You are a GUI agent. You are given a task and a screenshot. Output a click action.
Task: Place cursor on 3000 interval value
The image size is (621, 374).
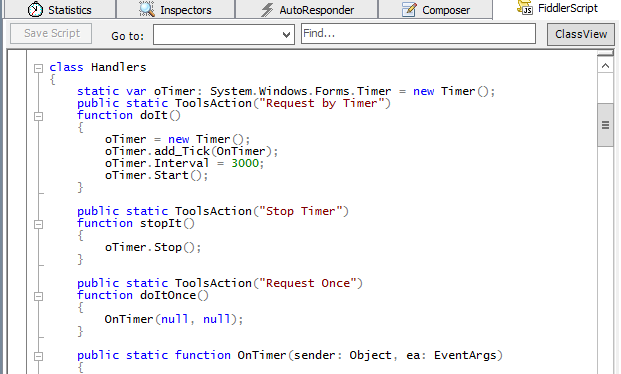245,163
